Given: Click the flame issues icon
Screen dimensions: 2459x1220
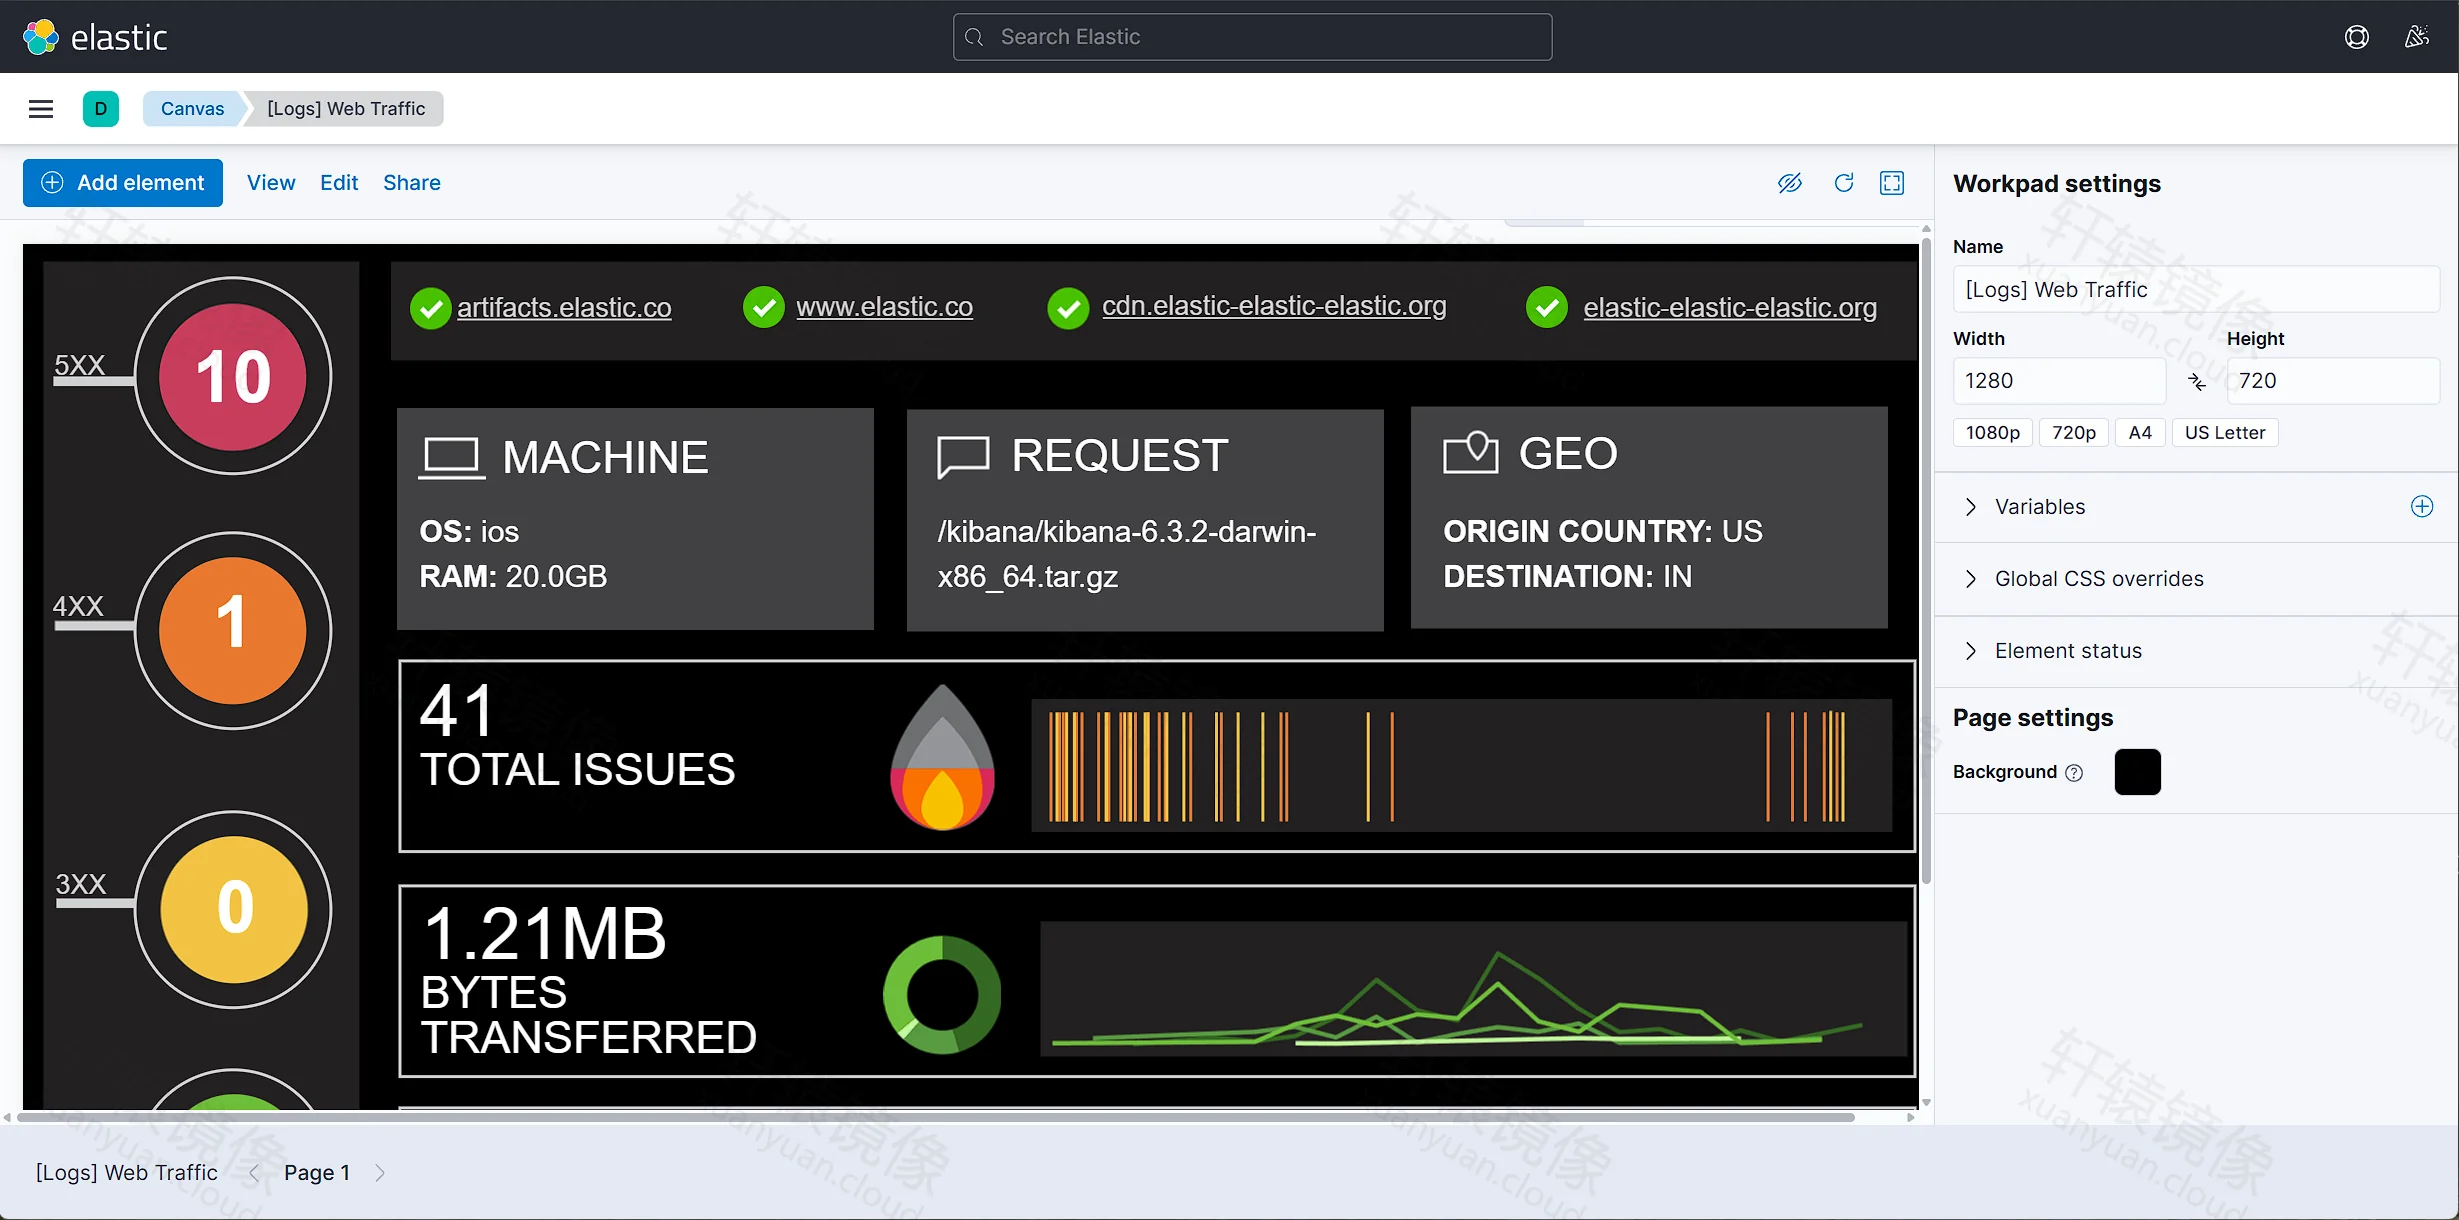Looking at the screenshot, I should pyautogui.click(x=942, y=757).
